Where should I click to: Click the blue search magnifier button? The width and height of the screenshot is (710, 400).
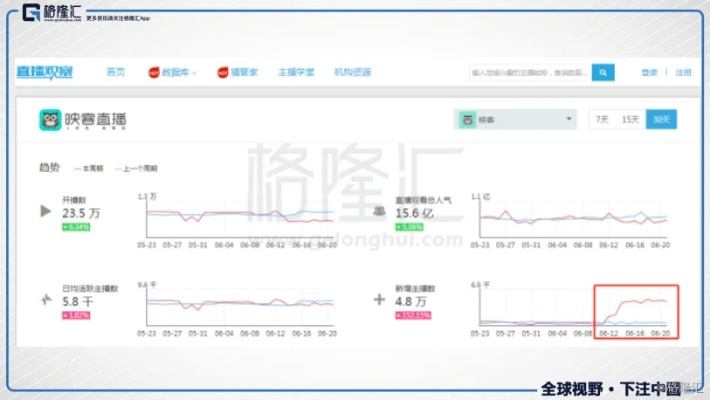click(x=602, y=72)
